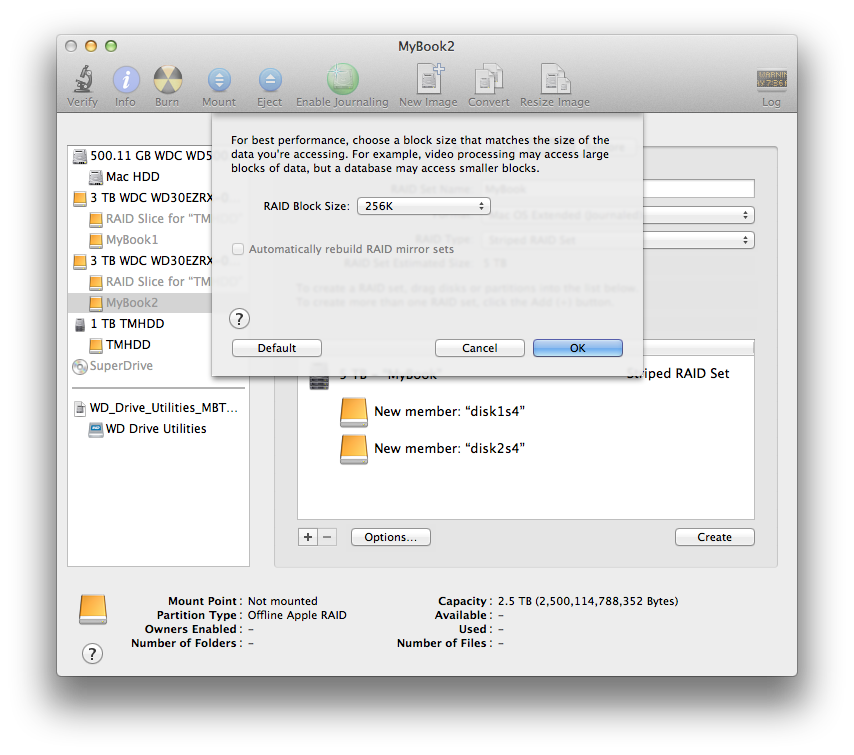Click the orange drive icon in info area

tap(93, 610)
